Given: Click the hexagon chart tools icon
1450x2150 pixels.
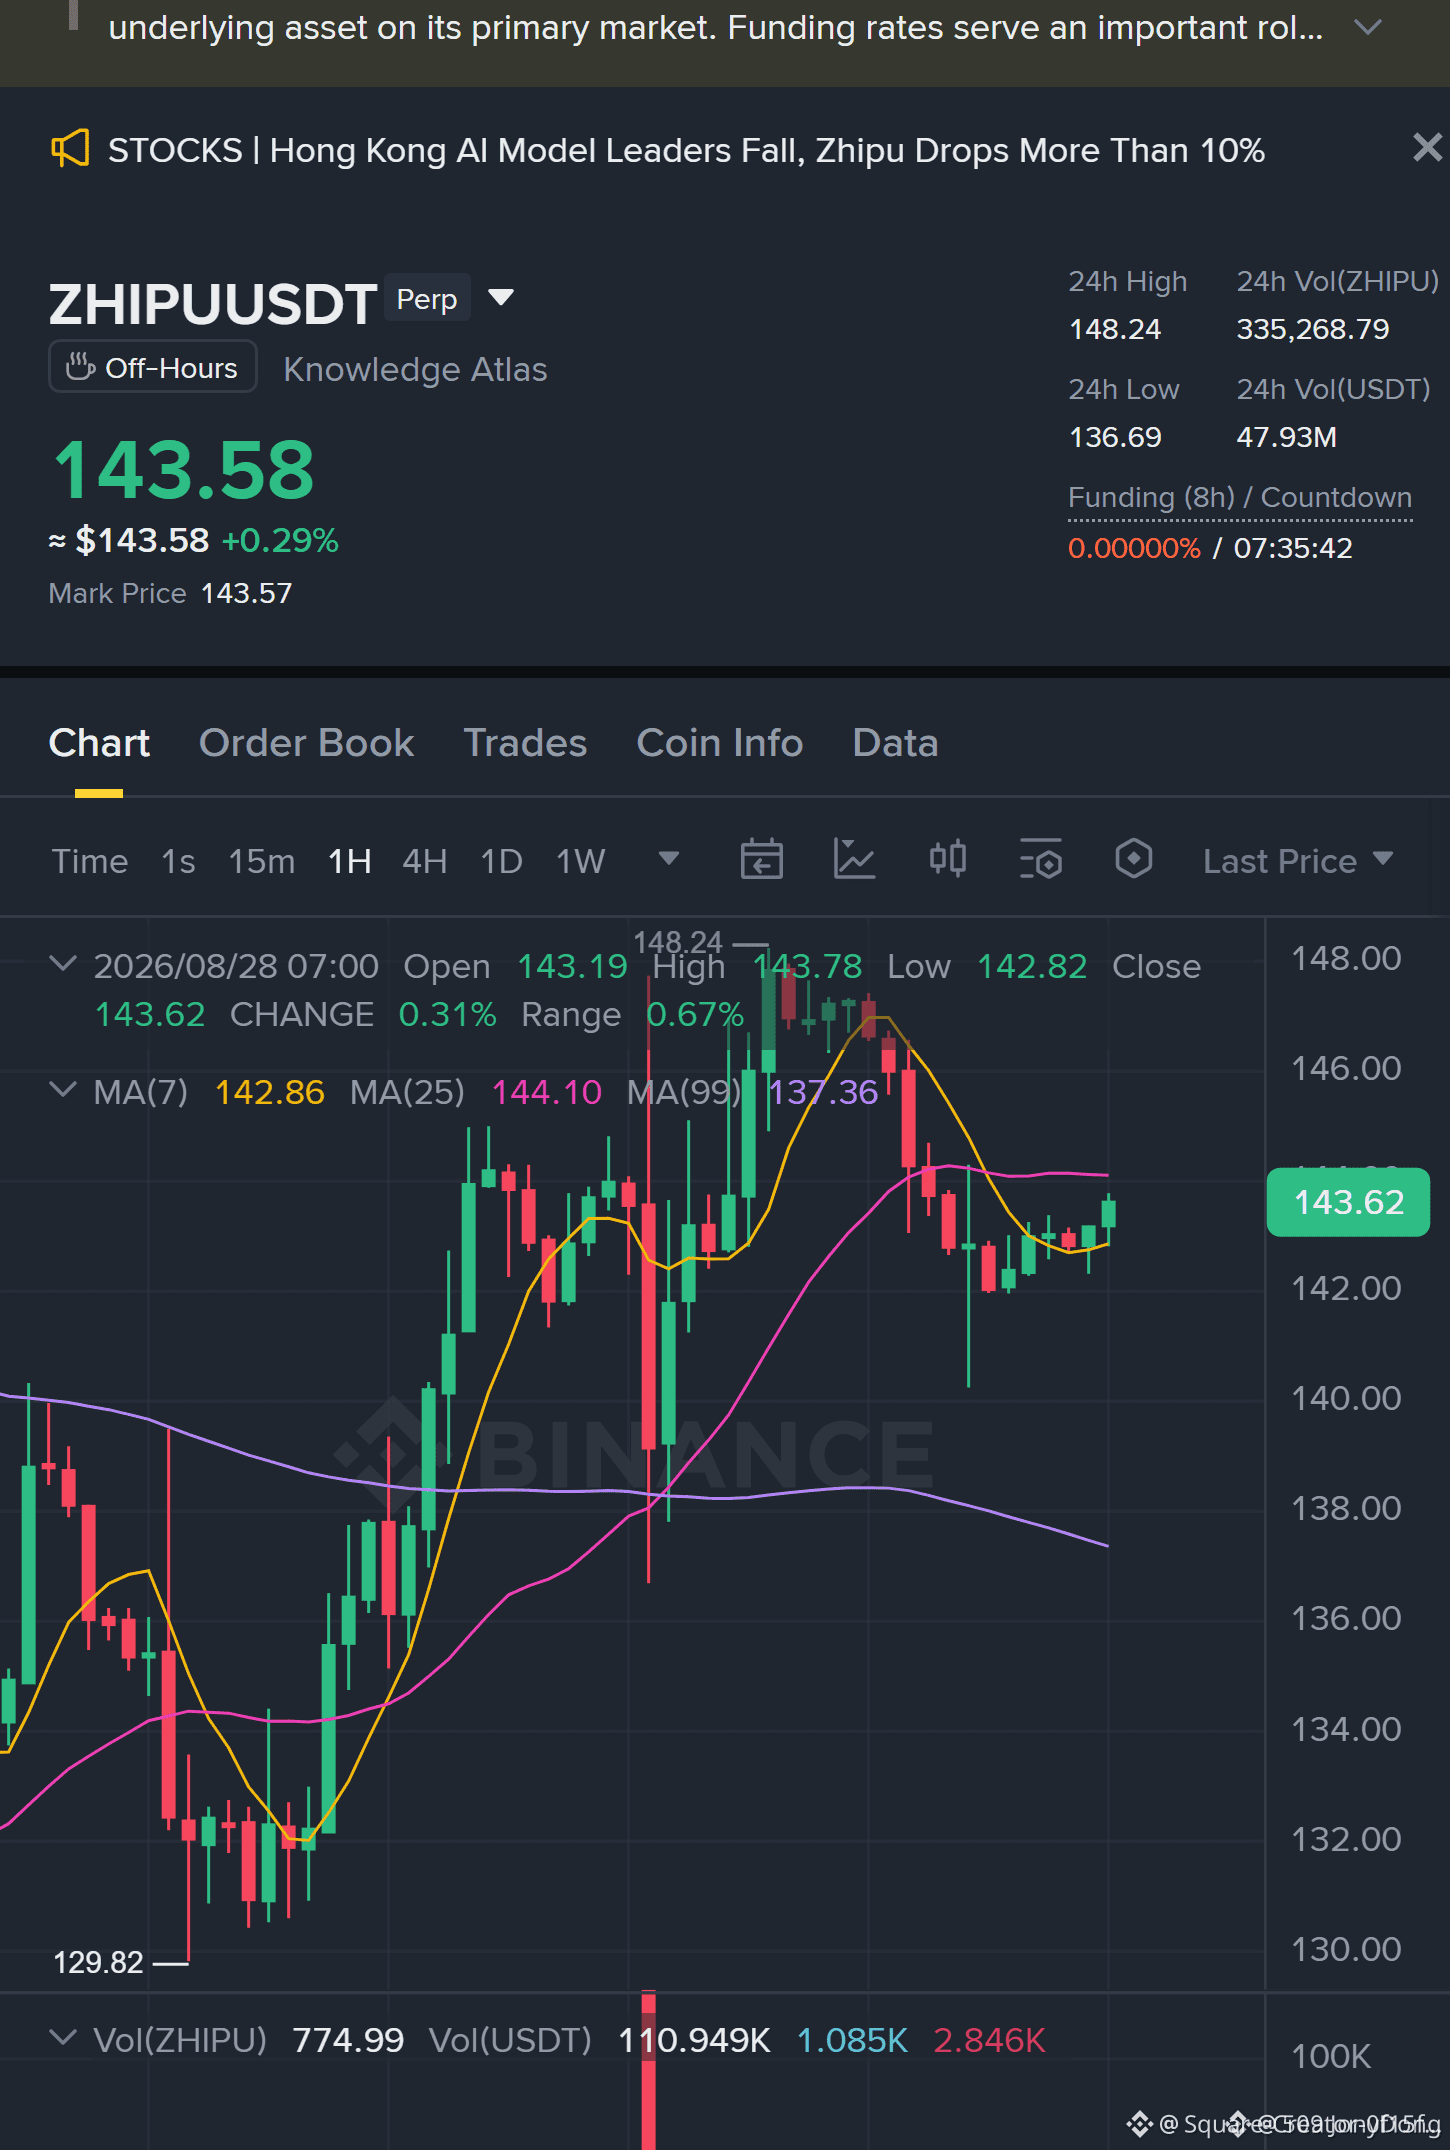Looking at the screenshot, I should 1133,860.
